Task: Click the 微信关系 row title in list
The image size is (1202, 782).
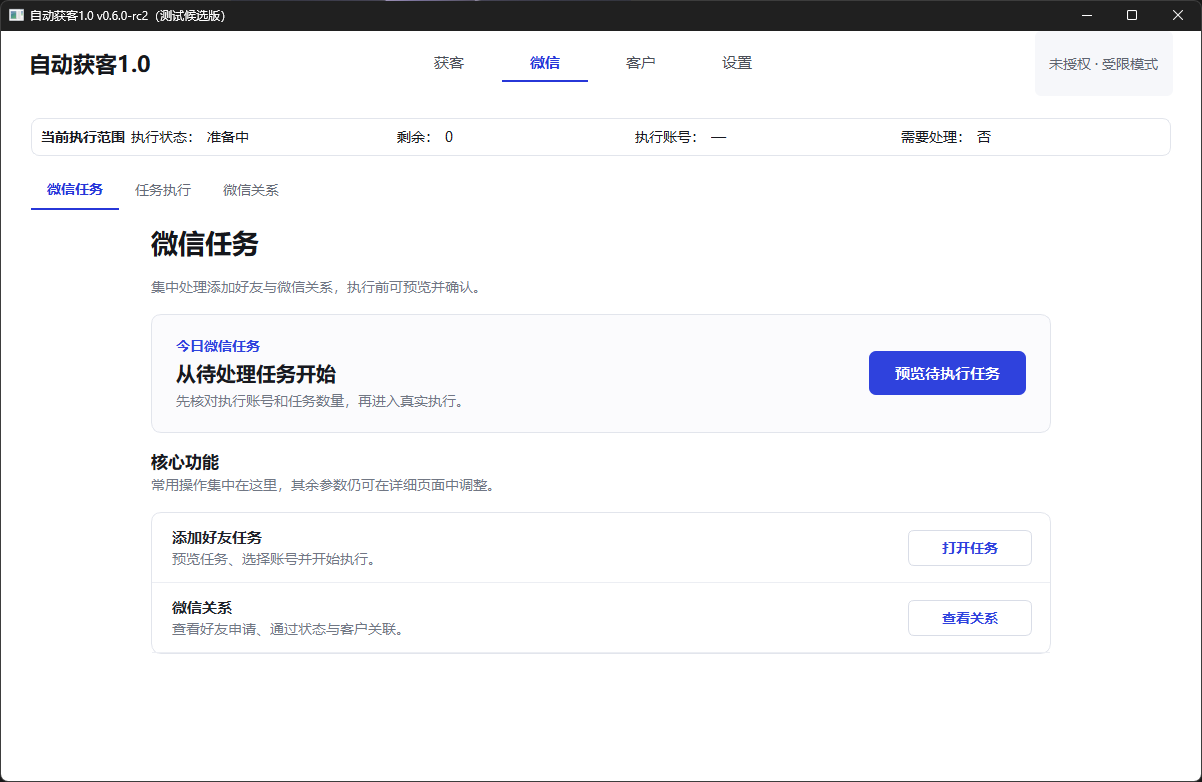Action: pos(202,608)
